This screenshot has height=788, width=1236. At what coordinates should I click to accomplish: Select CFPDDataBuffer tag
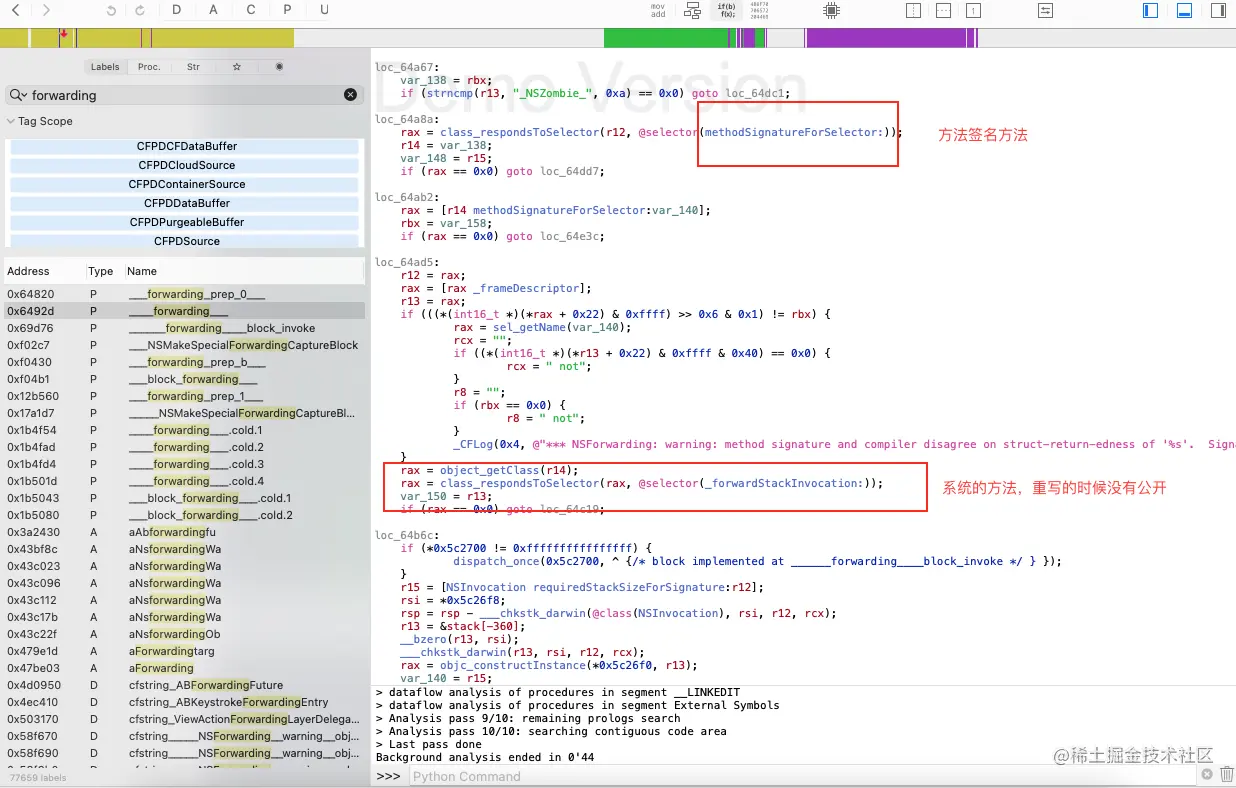click(x=185, y=203)
